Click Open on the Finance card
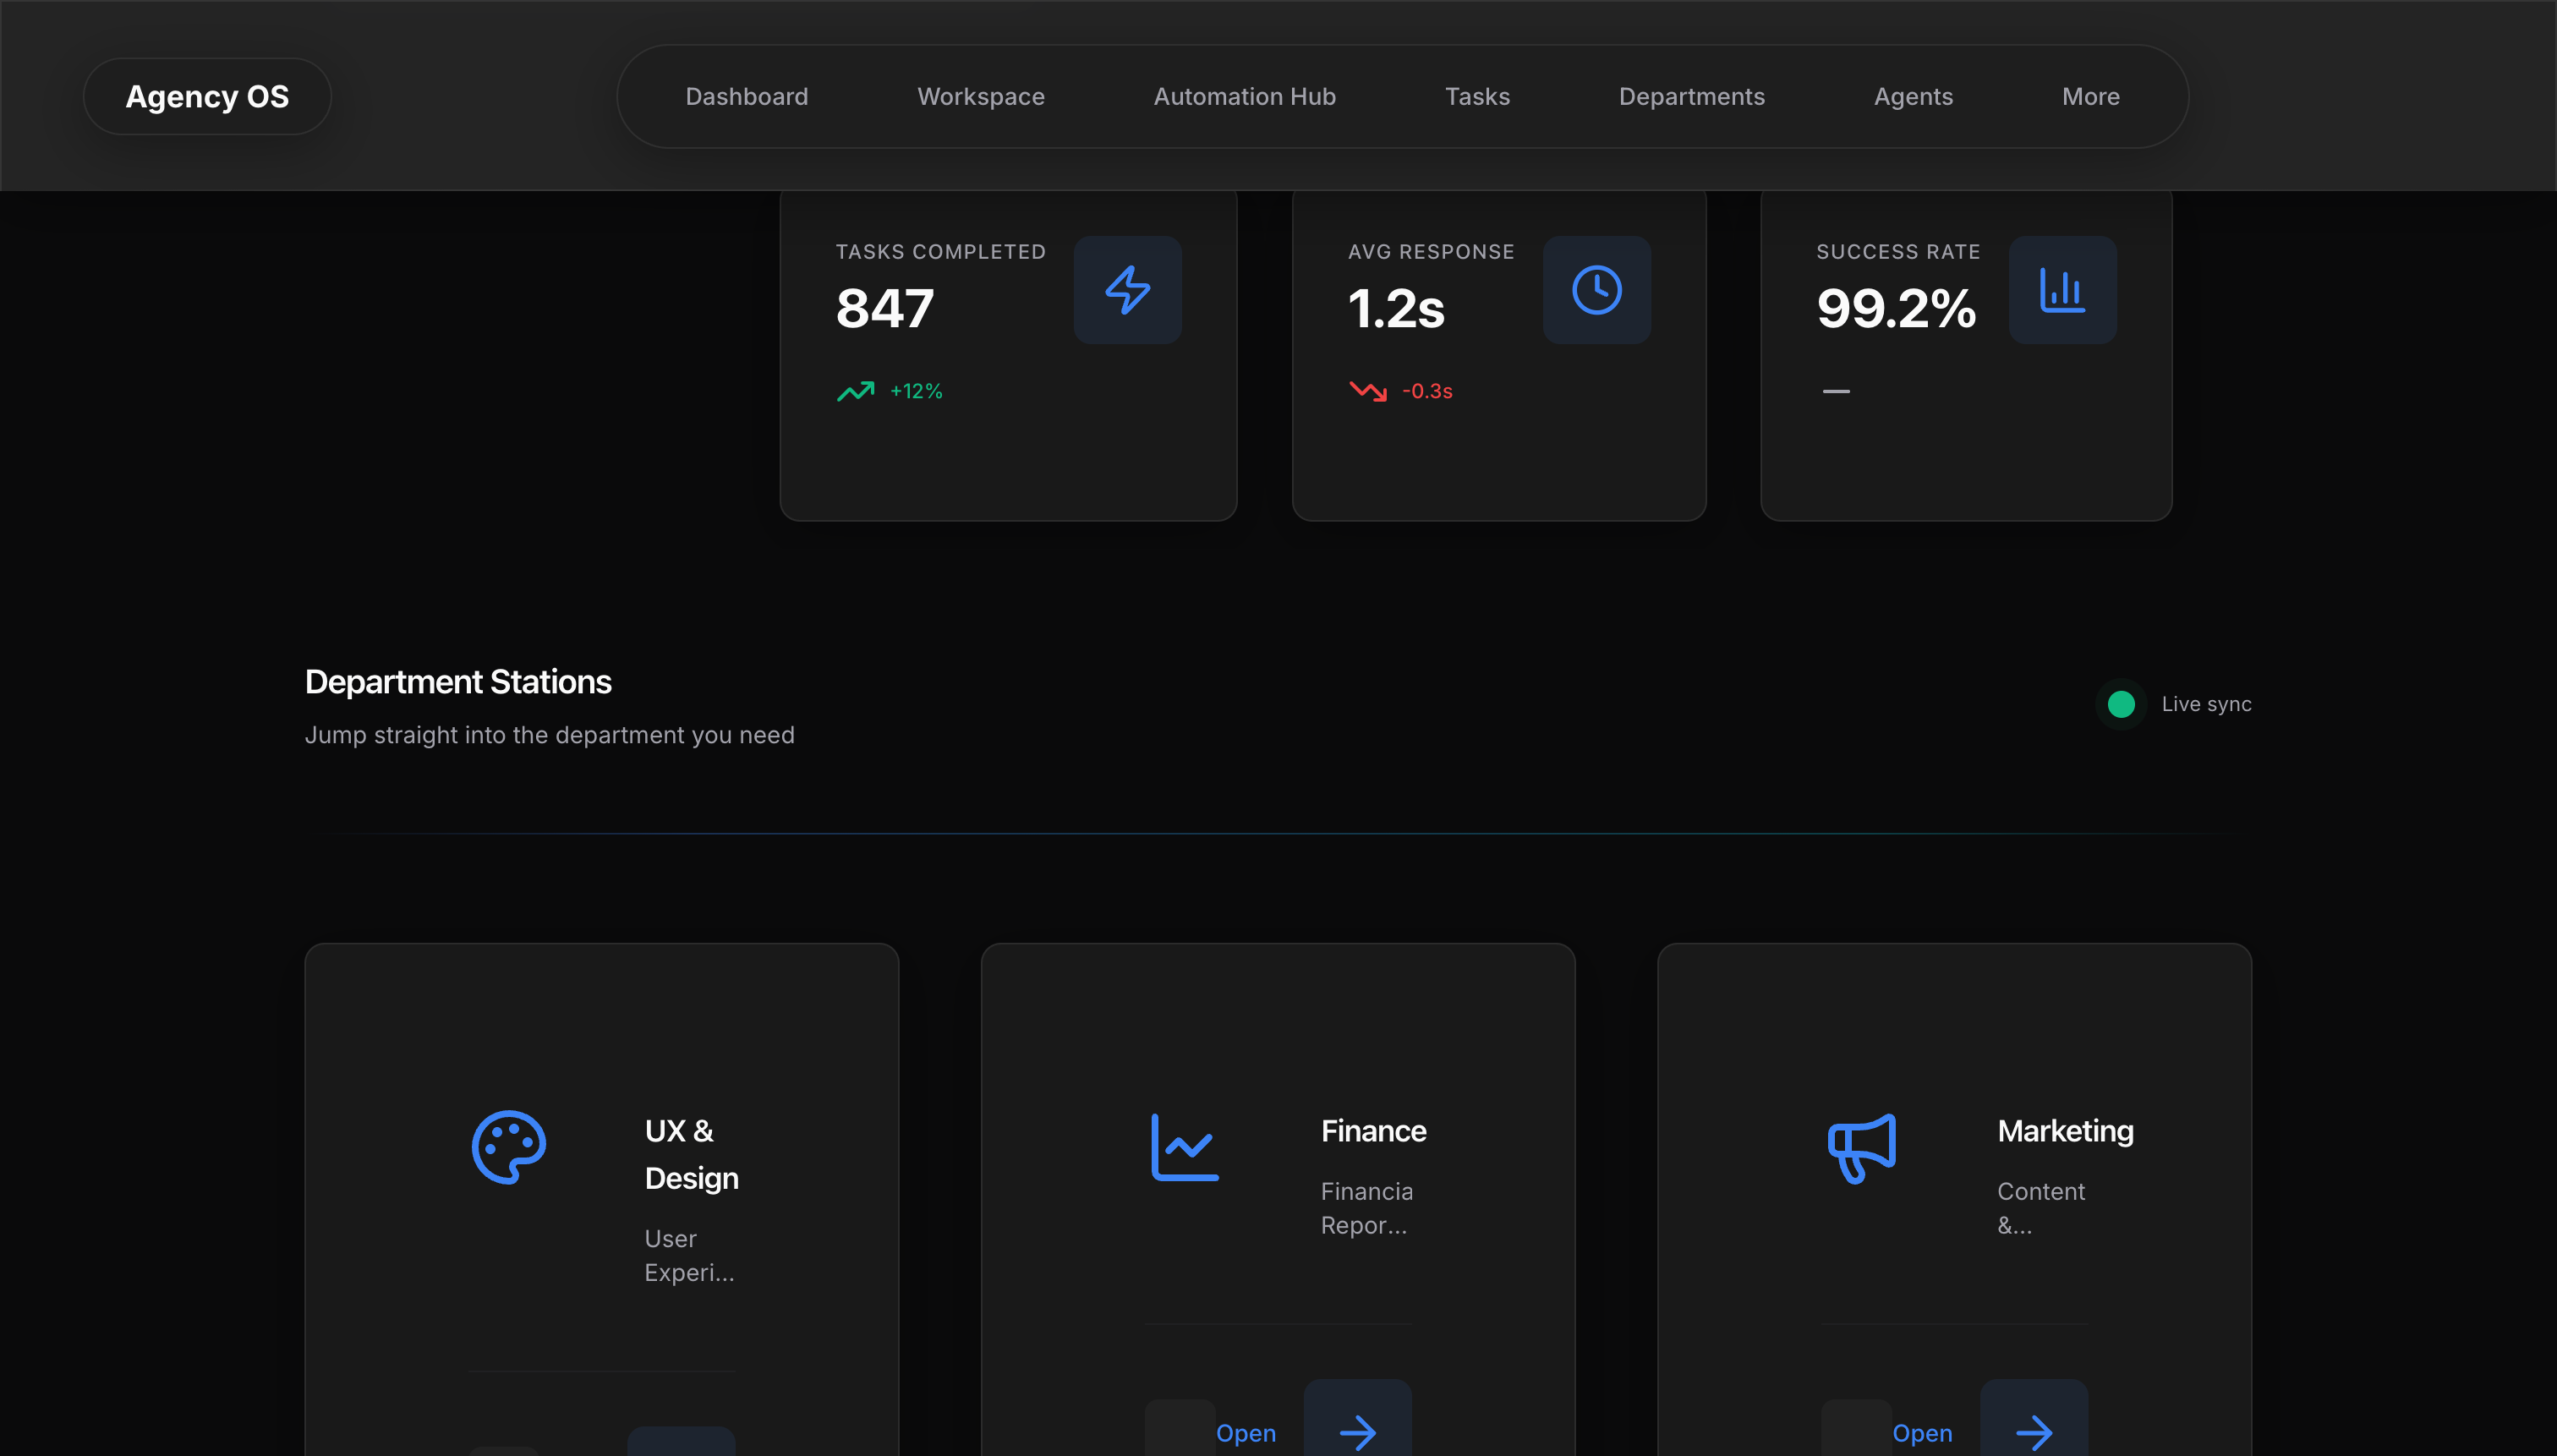 tap(1245, 1432)
